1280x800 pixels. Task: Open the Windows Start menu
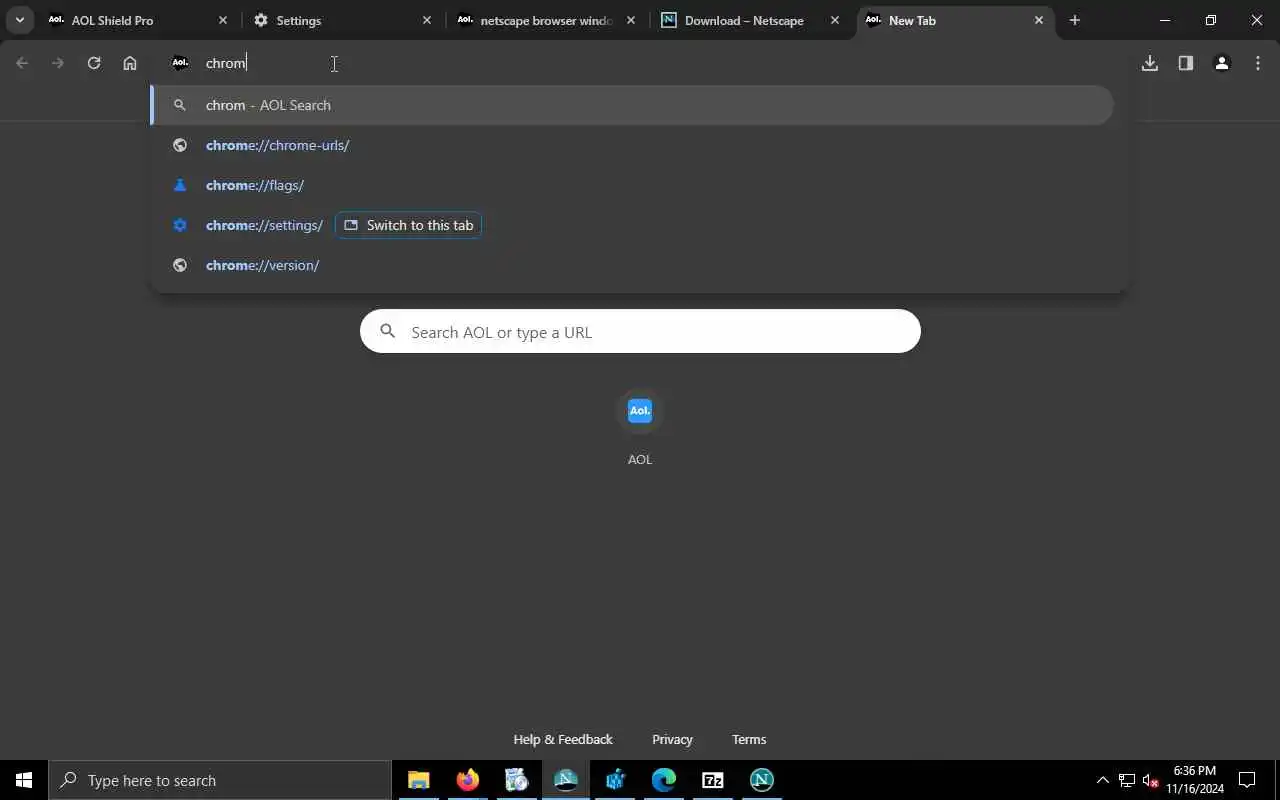24,780
